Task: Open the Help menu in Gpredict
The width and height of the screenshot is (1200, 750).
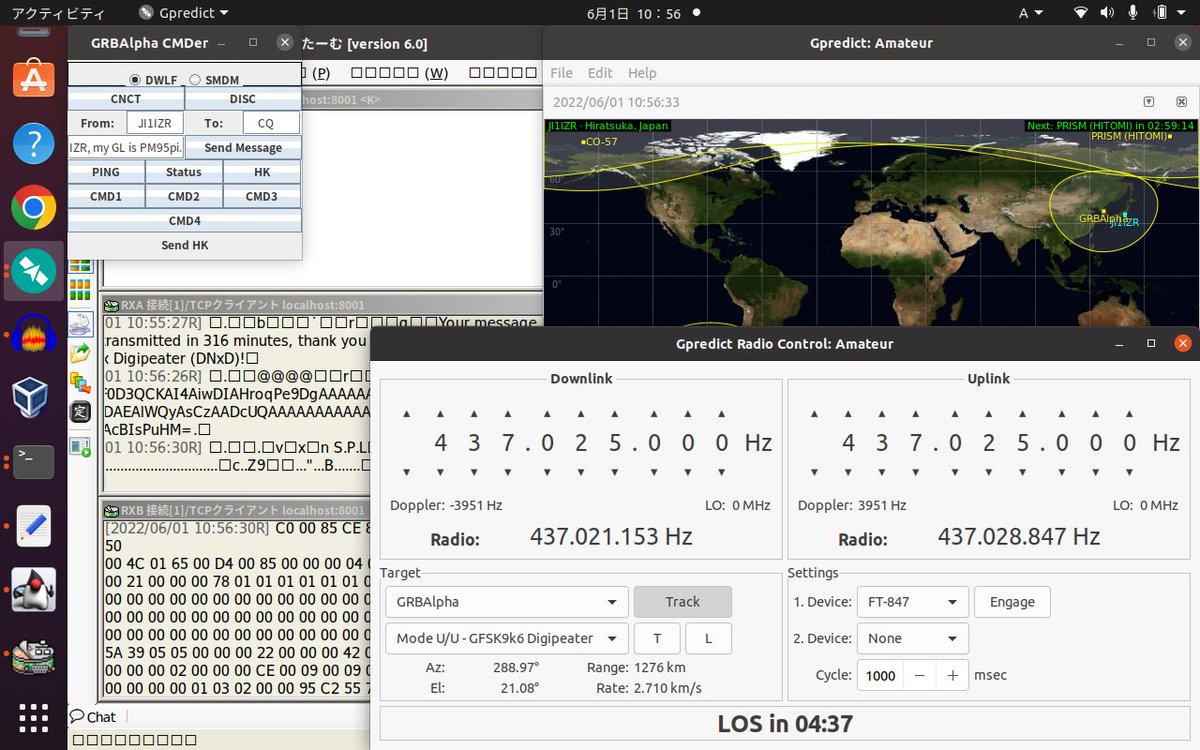Action: (x=642, y=73)
